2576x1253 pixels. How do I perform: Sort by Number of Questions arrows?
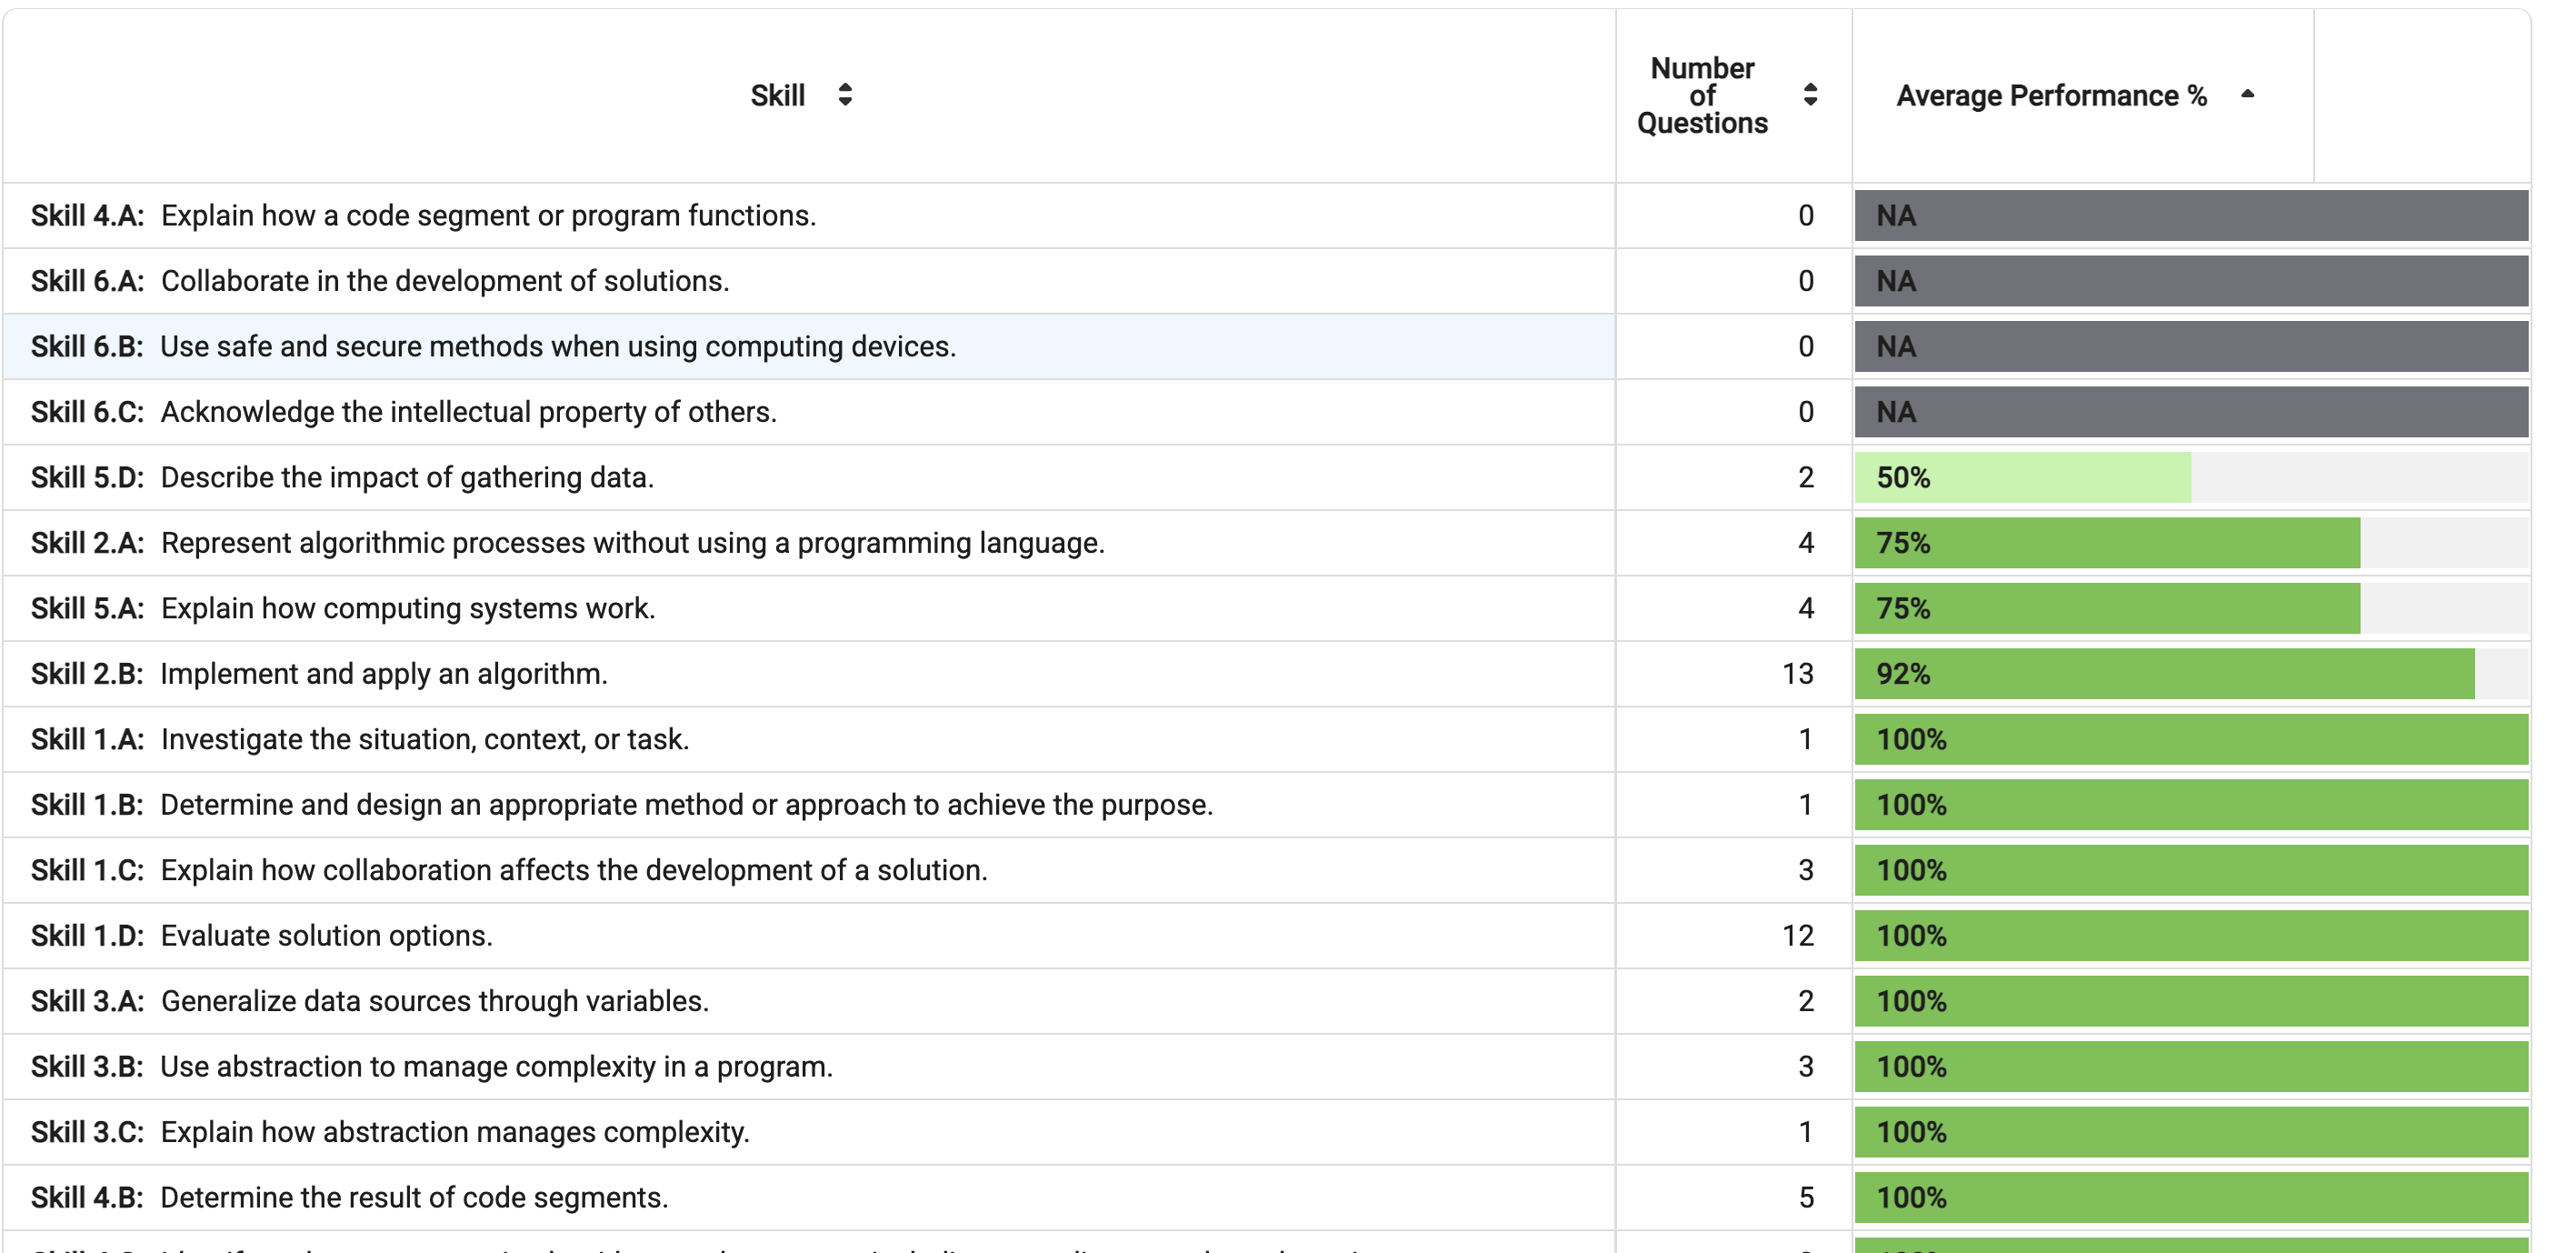pyautogui.click(x=1810, y=95)
